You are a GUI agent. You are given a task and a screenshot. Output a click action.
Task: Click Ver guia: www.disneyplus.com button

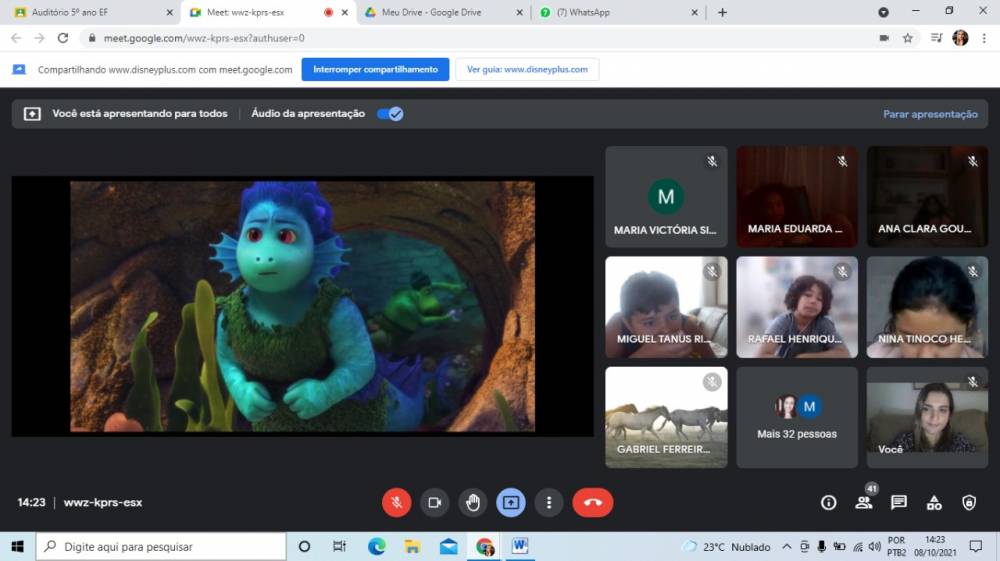coord(527,70)
